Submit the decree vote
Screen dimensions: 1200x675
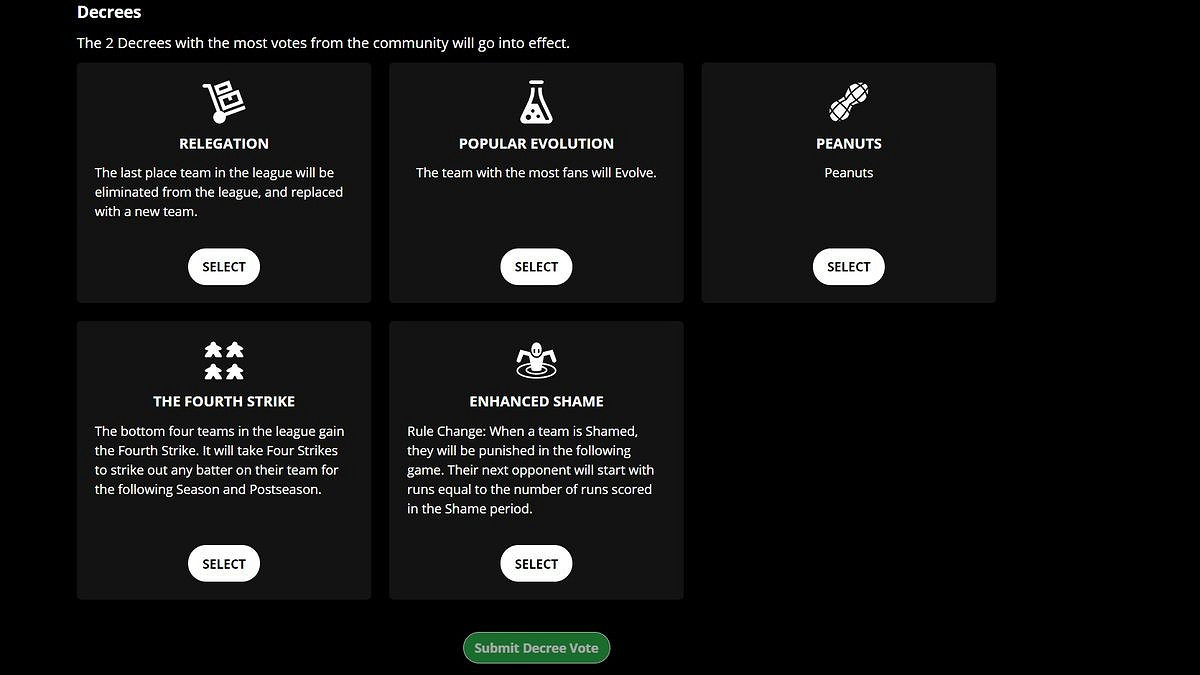(536, 648)
